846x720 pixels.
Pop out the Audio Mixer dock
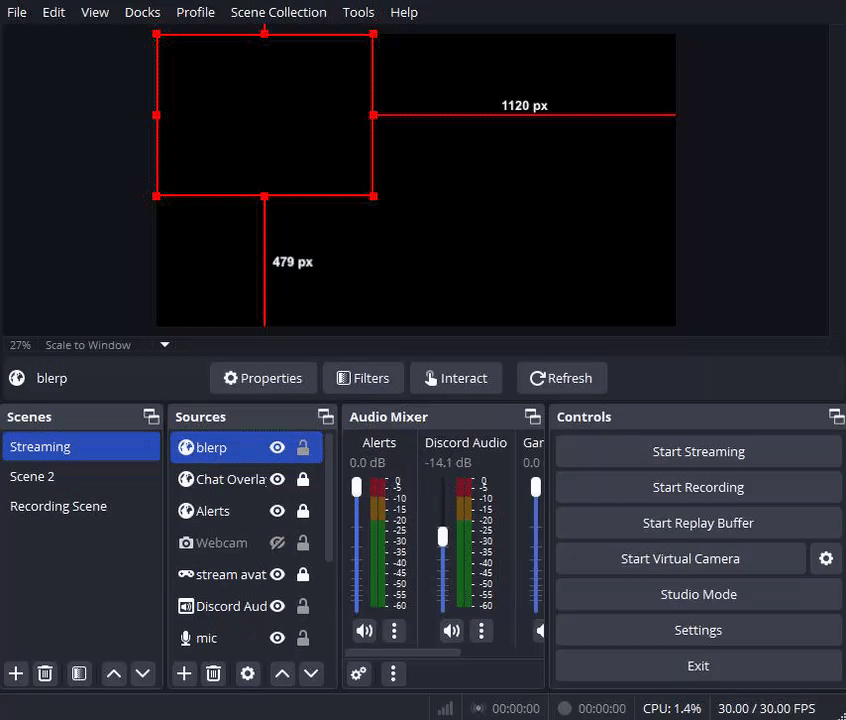coord(532,417)
